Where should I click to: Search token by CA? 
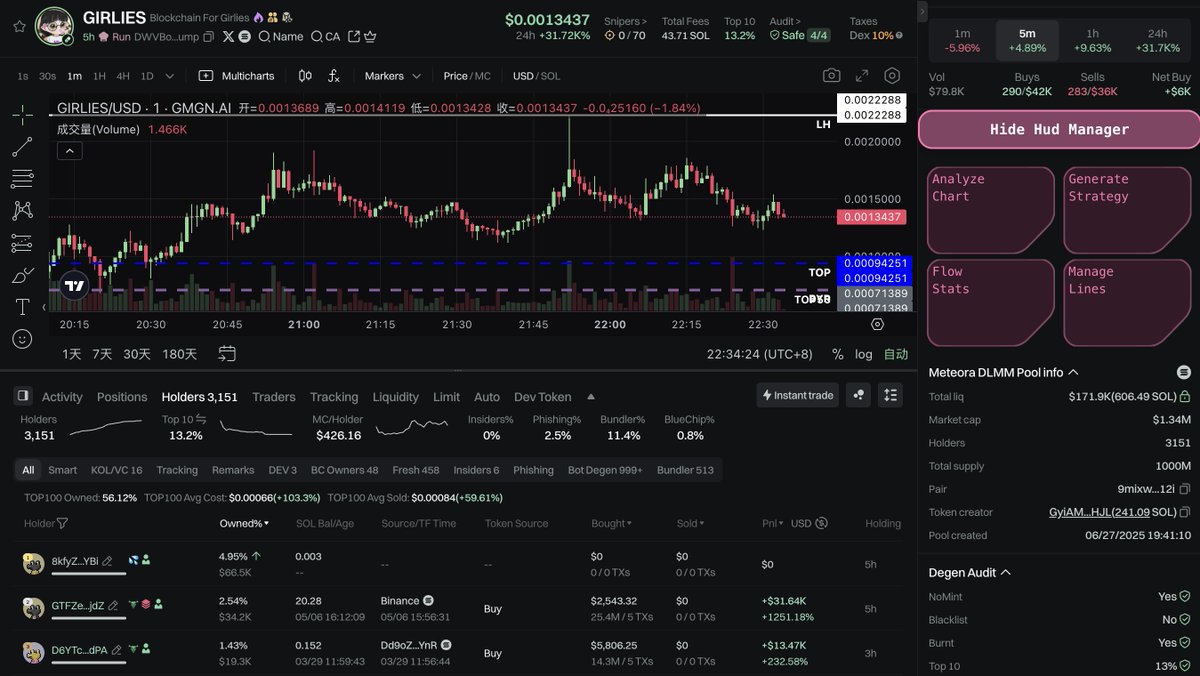(325, 37)
